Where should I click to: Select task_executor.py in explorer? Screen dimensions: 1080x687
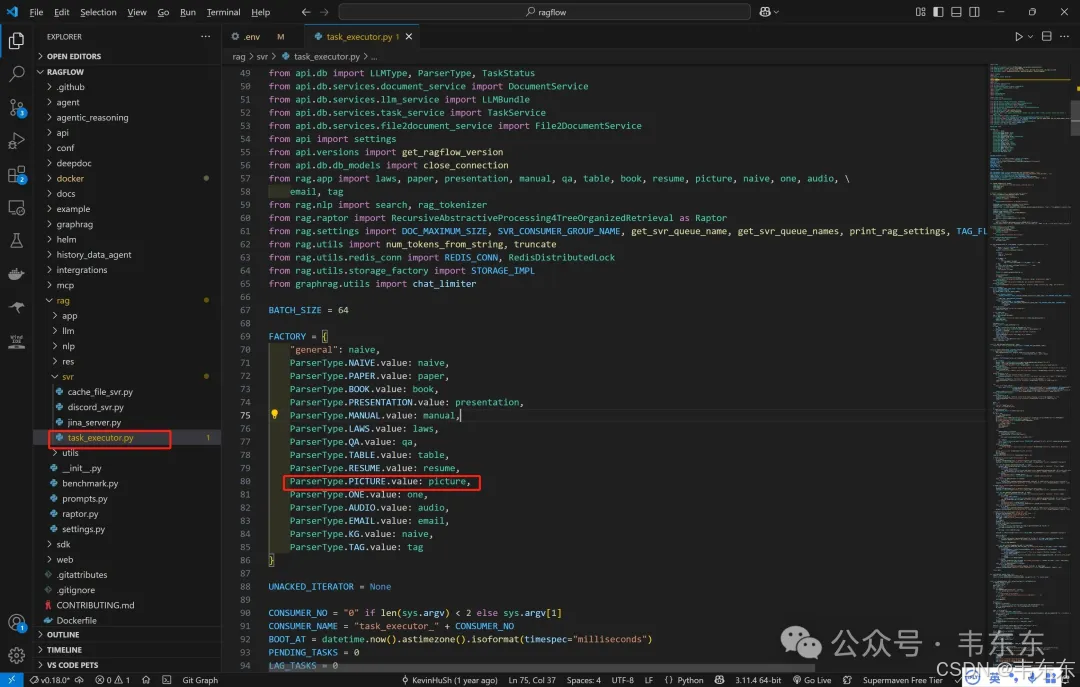click(101, 438)
